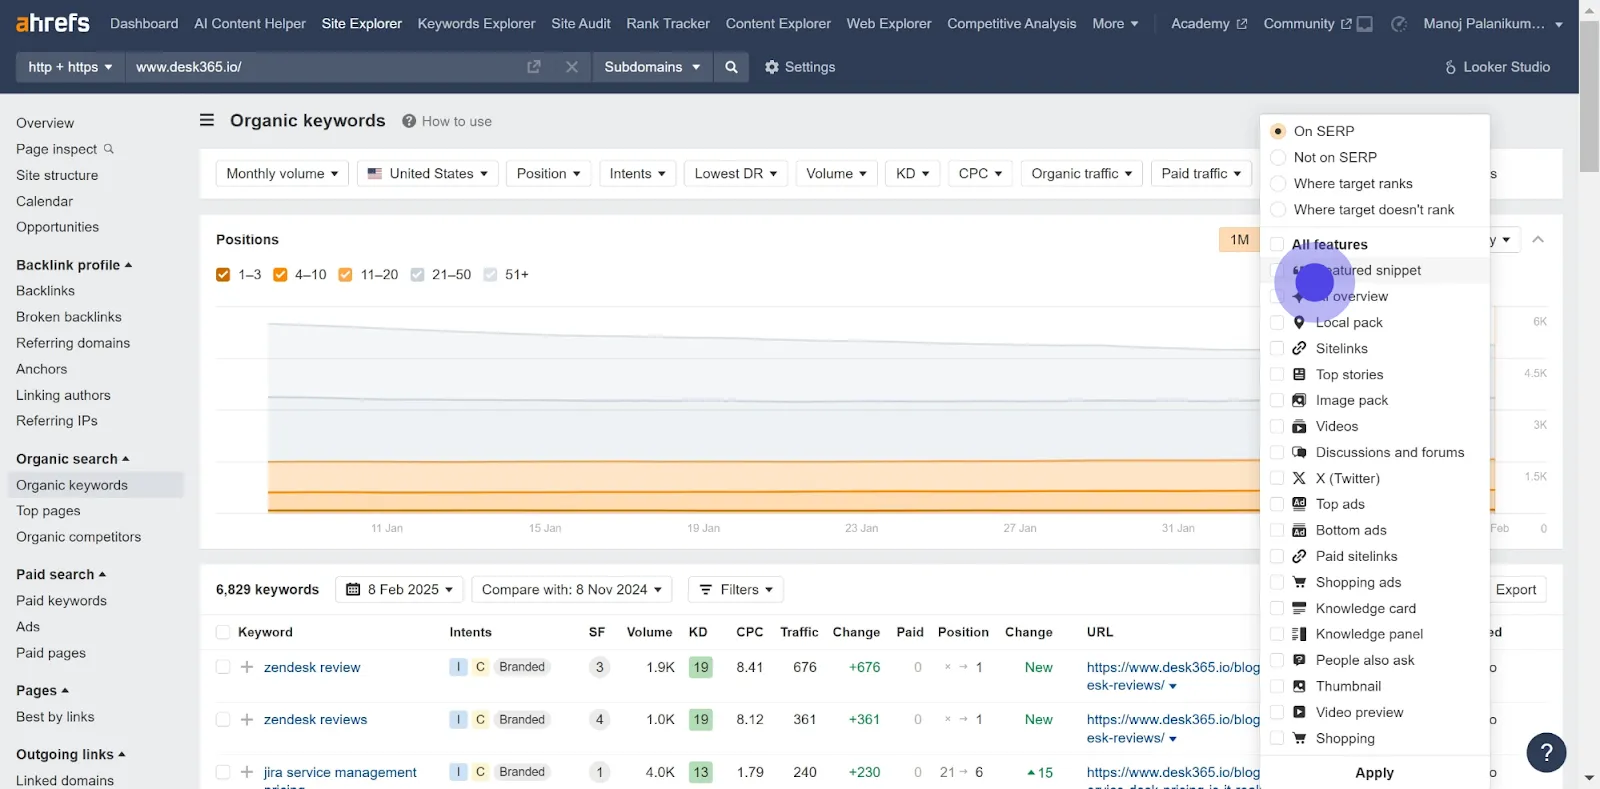Check the Bottom ads checkbox

pyautogui.click(x=1277, y=530)
